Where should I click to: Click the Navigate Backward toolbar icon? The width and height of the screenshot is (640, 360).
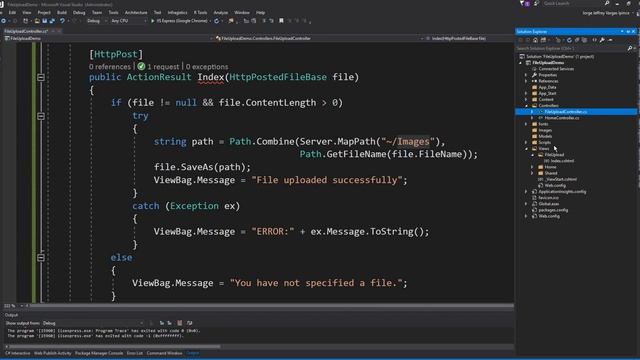tap(4, 20)
